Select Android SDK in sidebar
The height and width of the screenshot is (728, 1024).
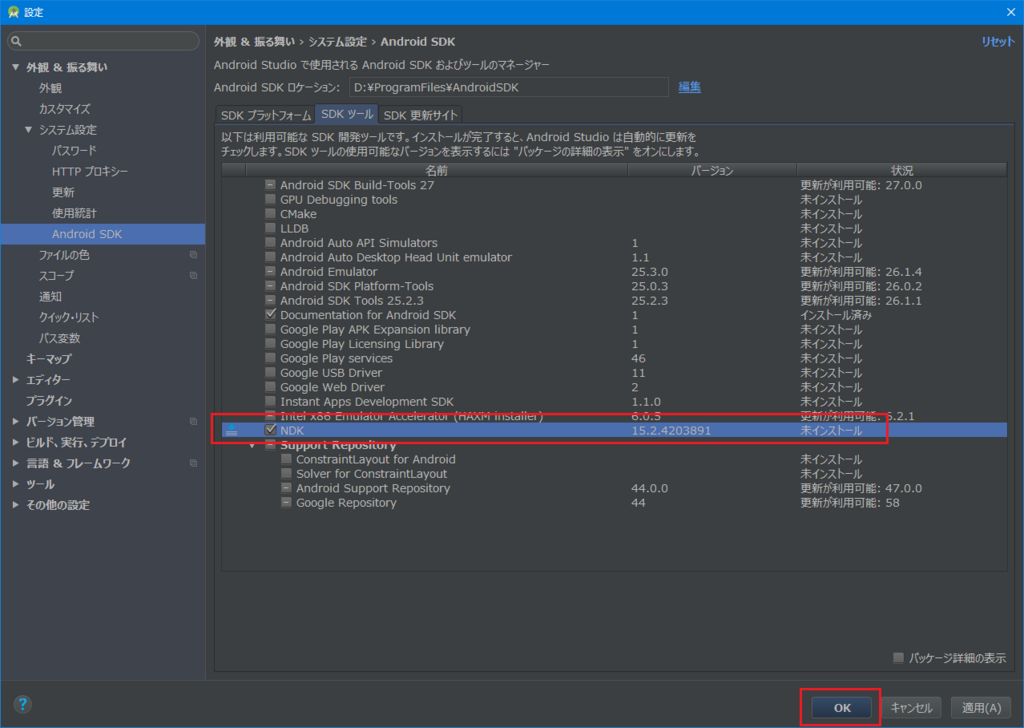103,234
